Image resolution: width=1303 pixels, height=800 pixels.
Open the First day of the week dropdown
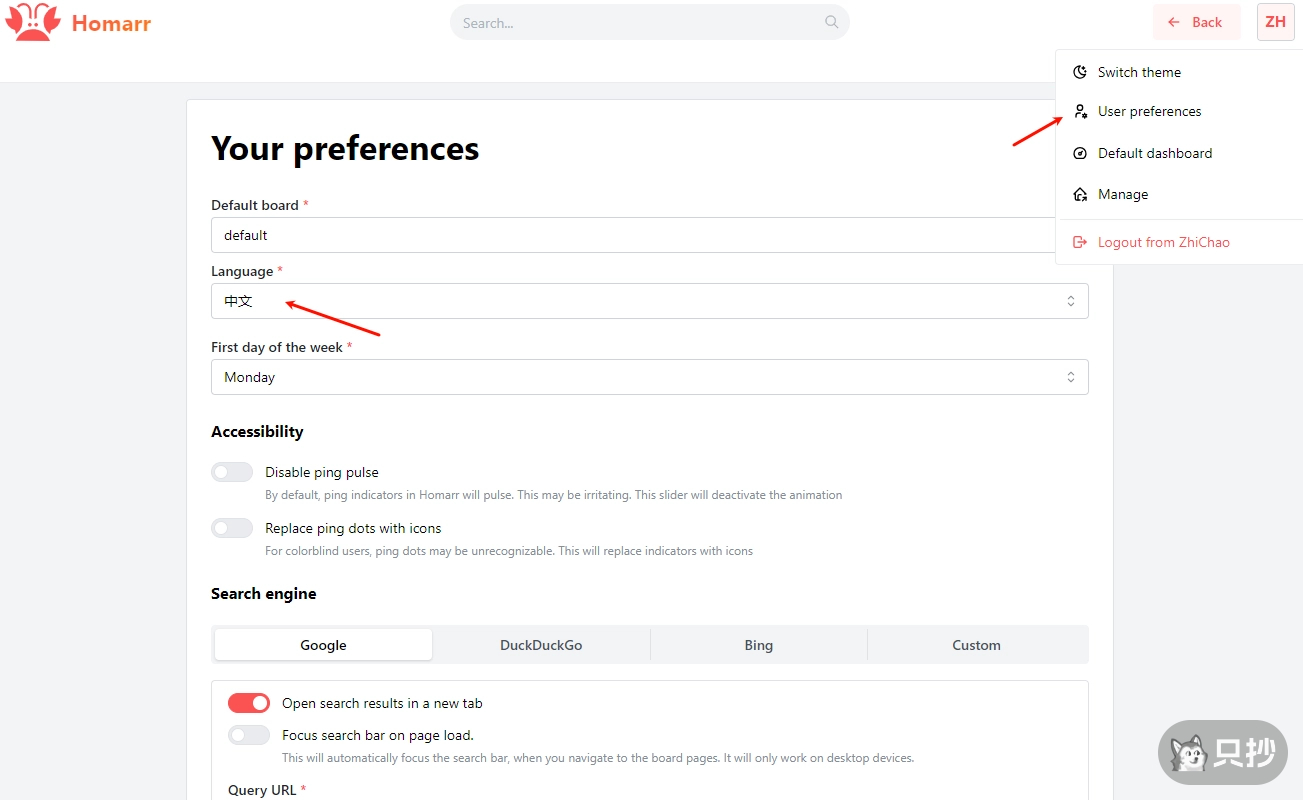[650, 376]
